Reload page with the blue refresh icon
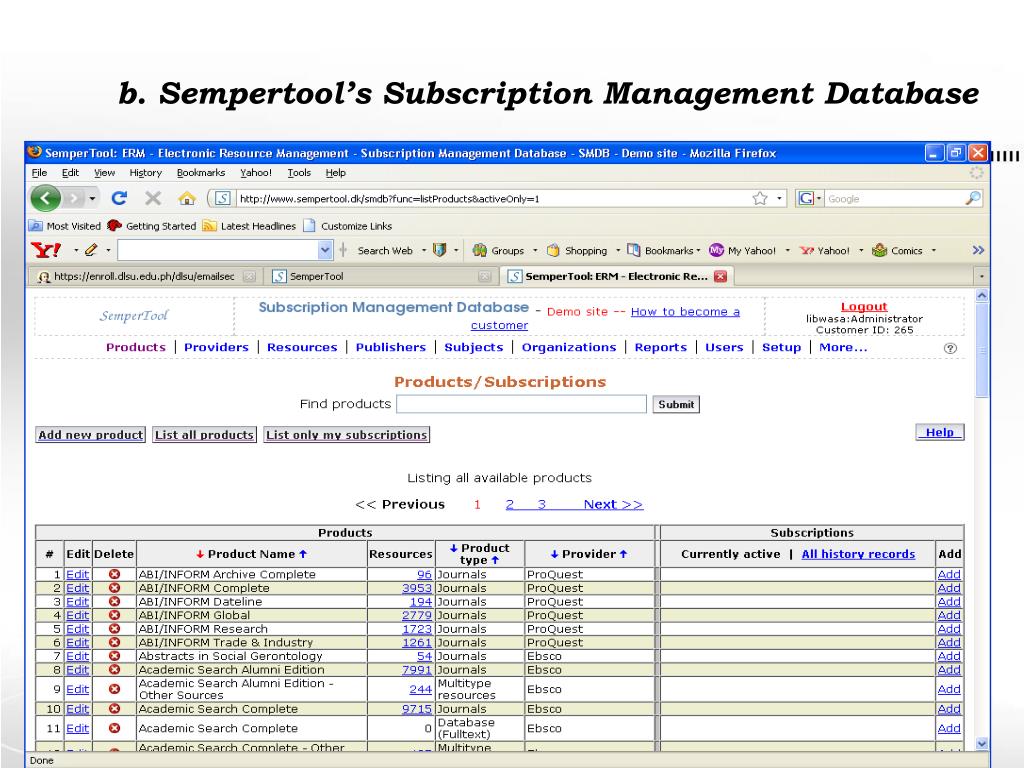Viewport: 1024px width, 768px height. click(119, 198)
